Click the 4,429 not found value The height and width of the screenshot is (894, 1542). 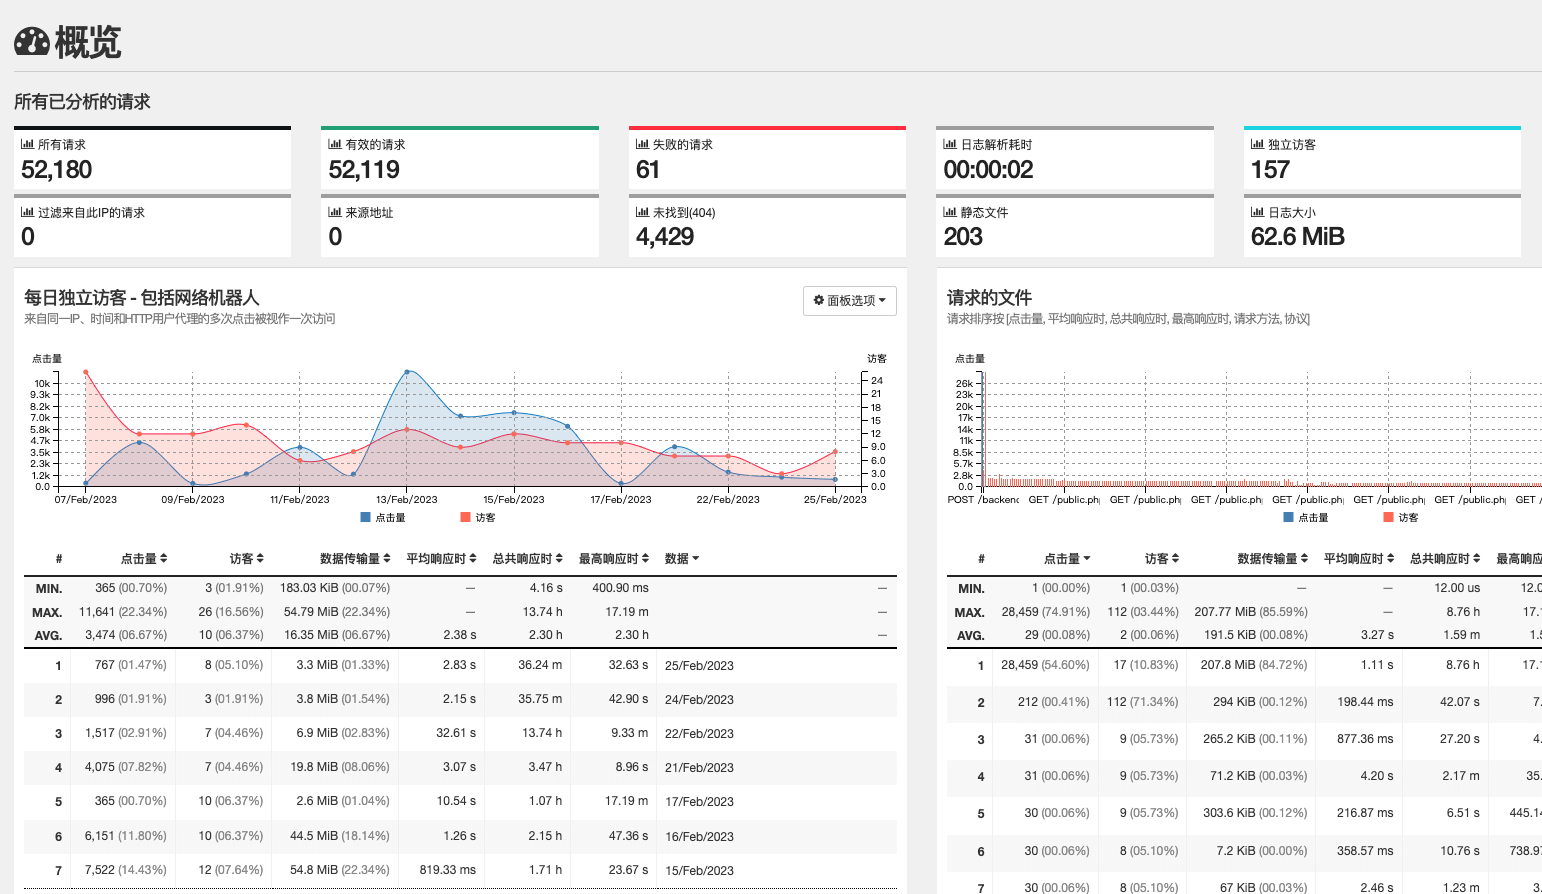click(665, 237)
